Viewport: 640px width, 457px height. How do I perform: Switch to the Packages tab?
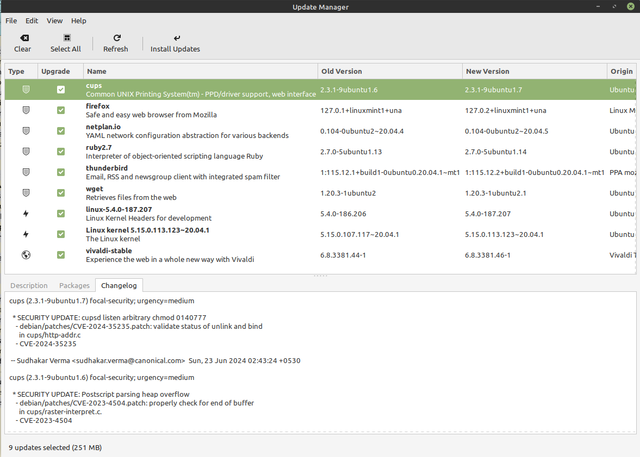tap(74, 286)
